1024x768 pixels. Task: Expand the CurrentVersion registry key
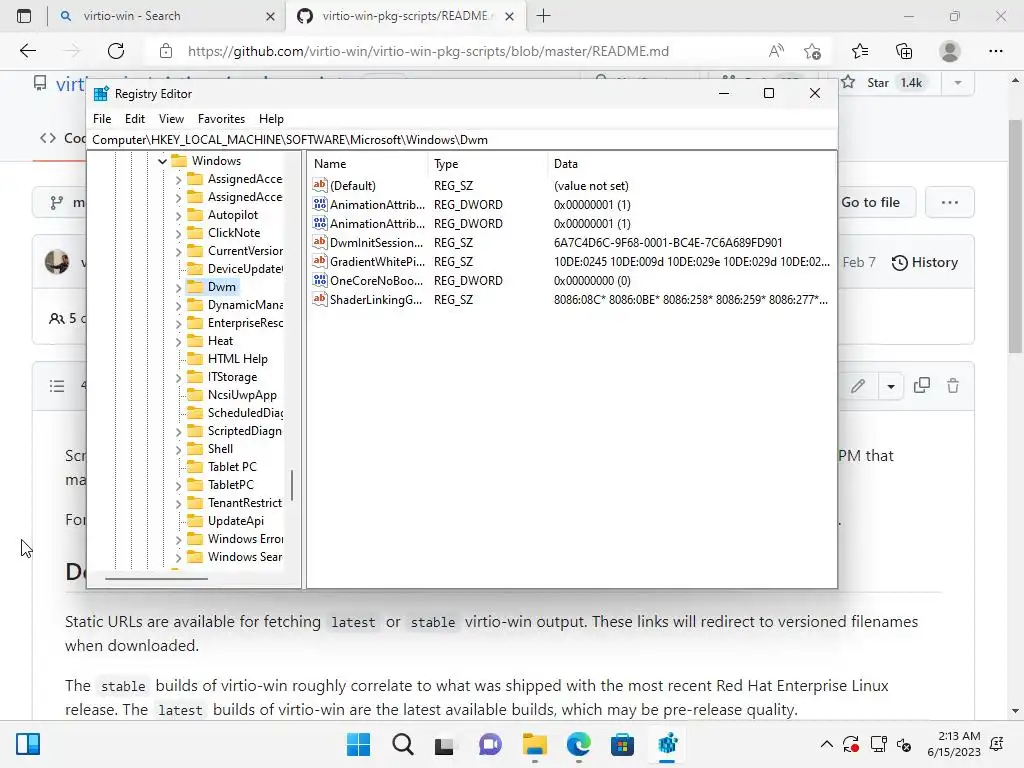[178, 251]
